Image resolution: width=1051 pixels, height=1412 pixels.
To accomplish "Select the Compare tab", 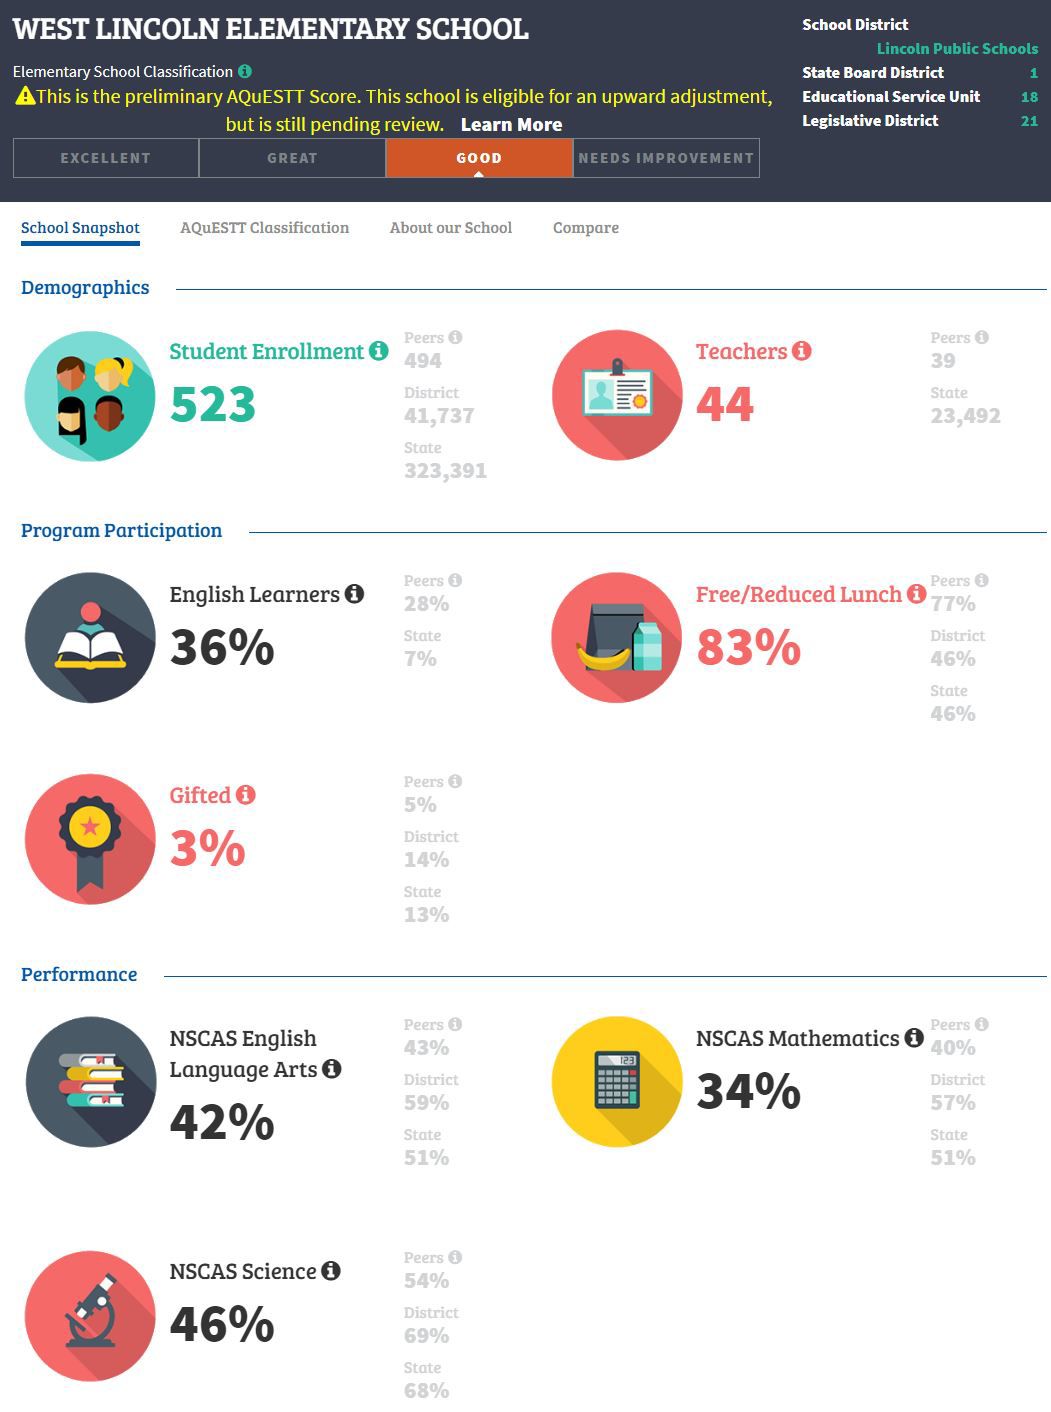I will click(586, 228).
